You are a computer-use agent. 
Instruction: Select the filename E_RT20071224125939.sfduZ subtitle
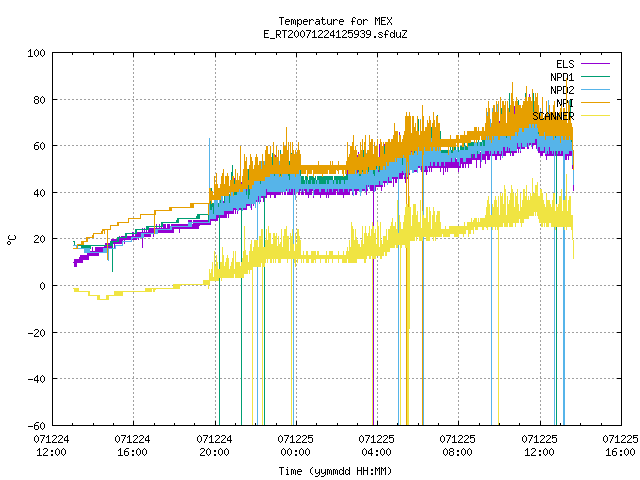tap(335, 34)
